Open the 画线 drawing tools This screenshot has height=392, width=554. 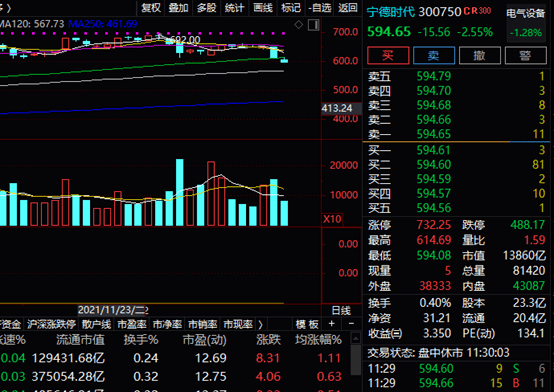263,8
